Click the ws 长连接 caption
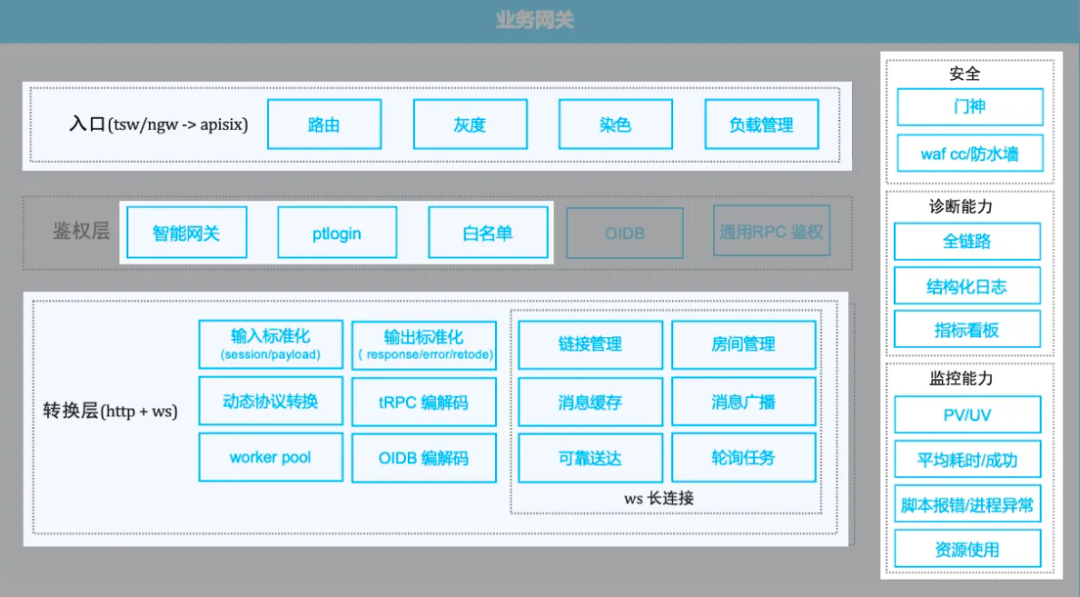Image resolution: width=1080 pixels, height=597 pixels. pos(659,498)
